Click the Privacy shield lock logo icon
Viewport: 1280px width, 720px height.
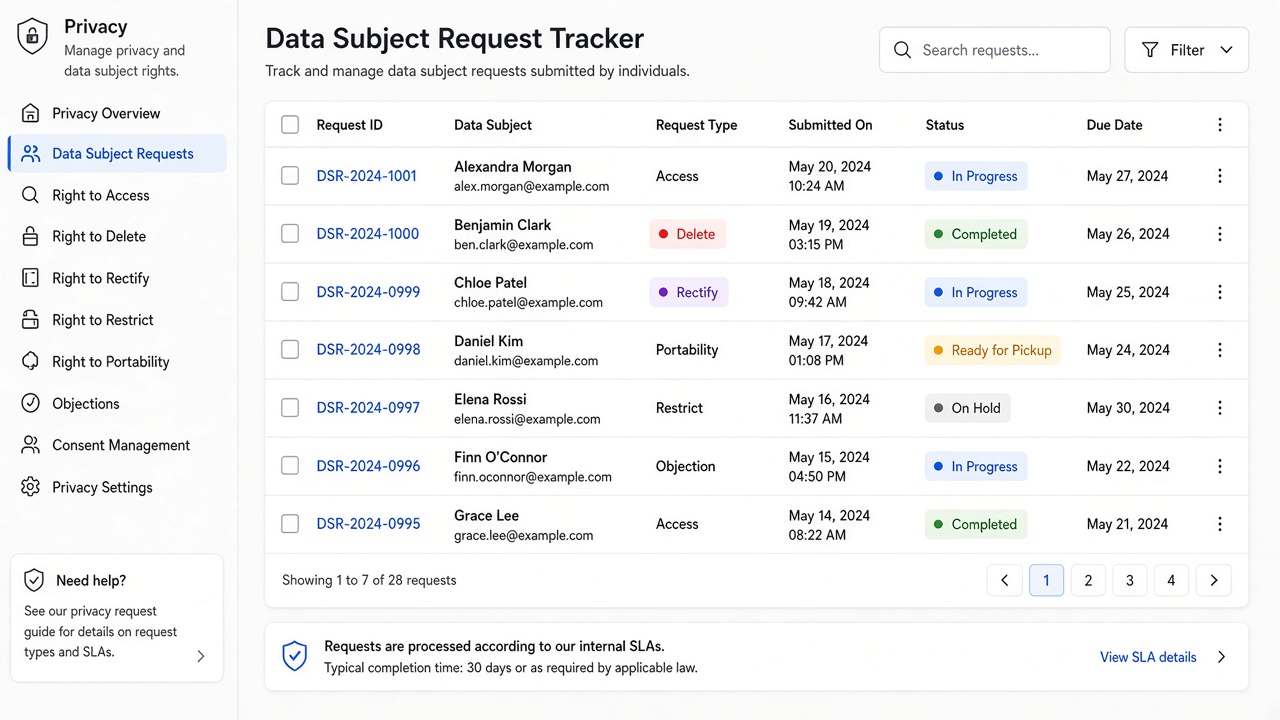click(x=32, y=37)
